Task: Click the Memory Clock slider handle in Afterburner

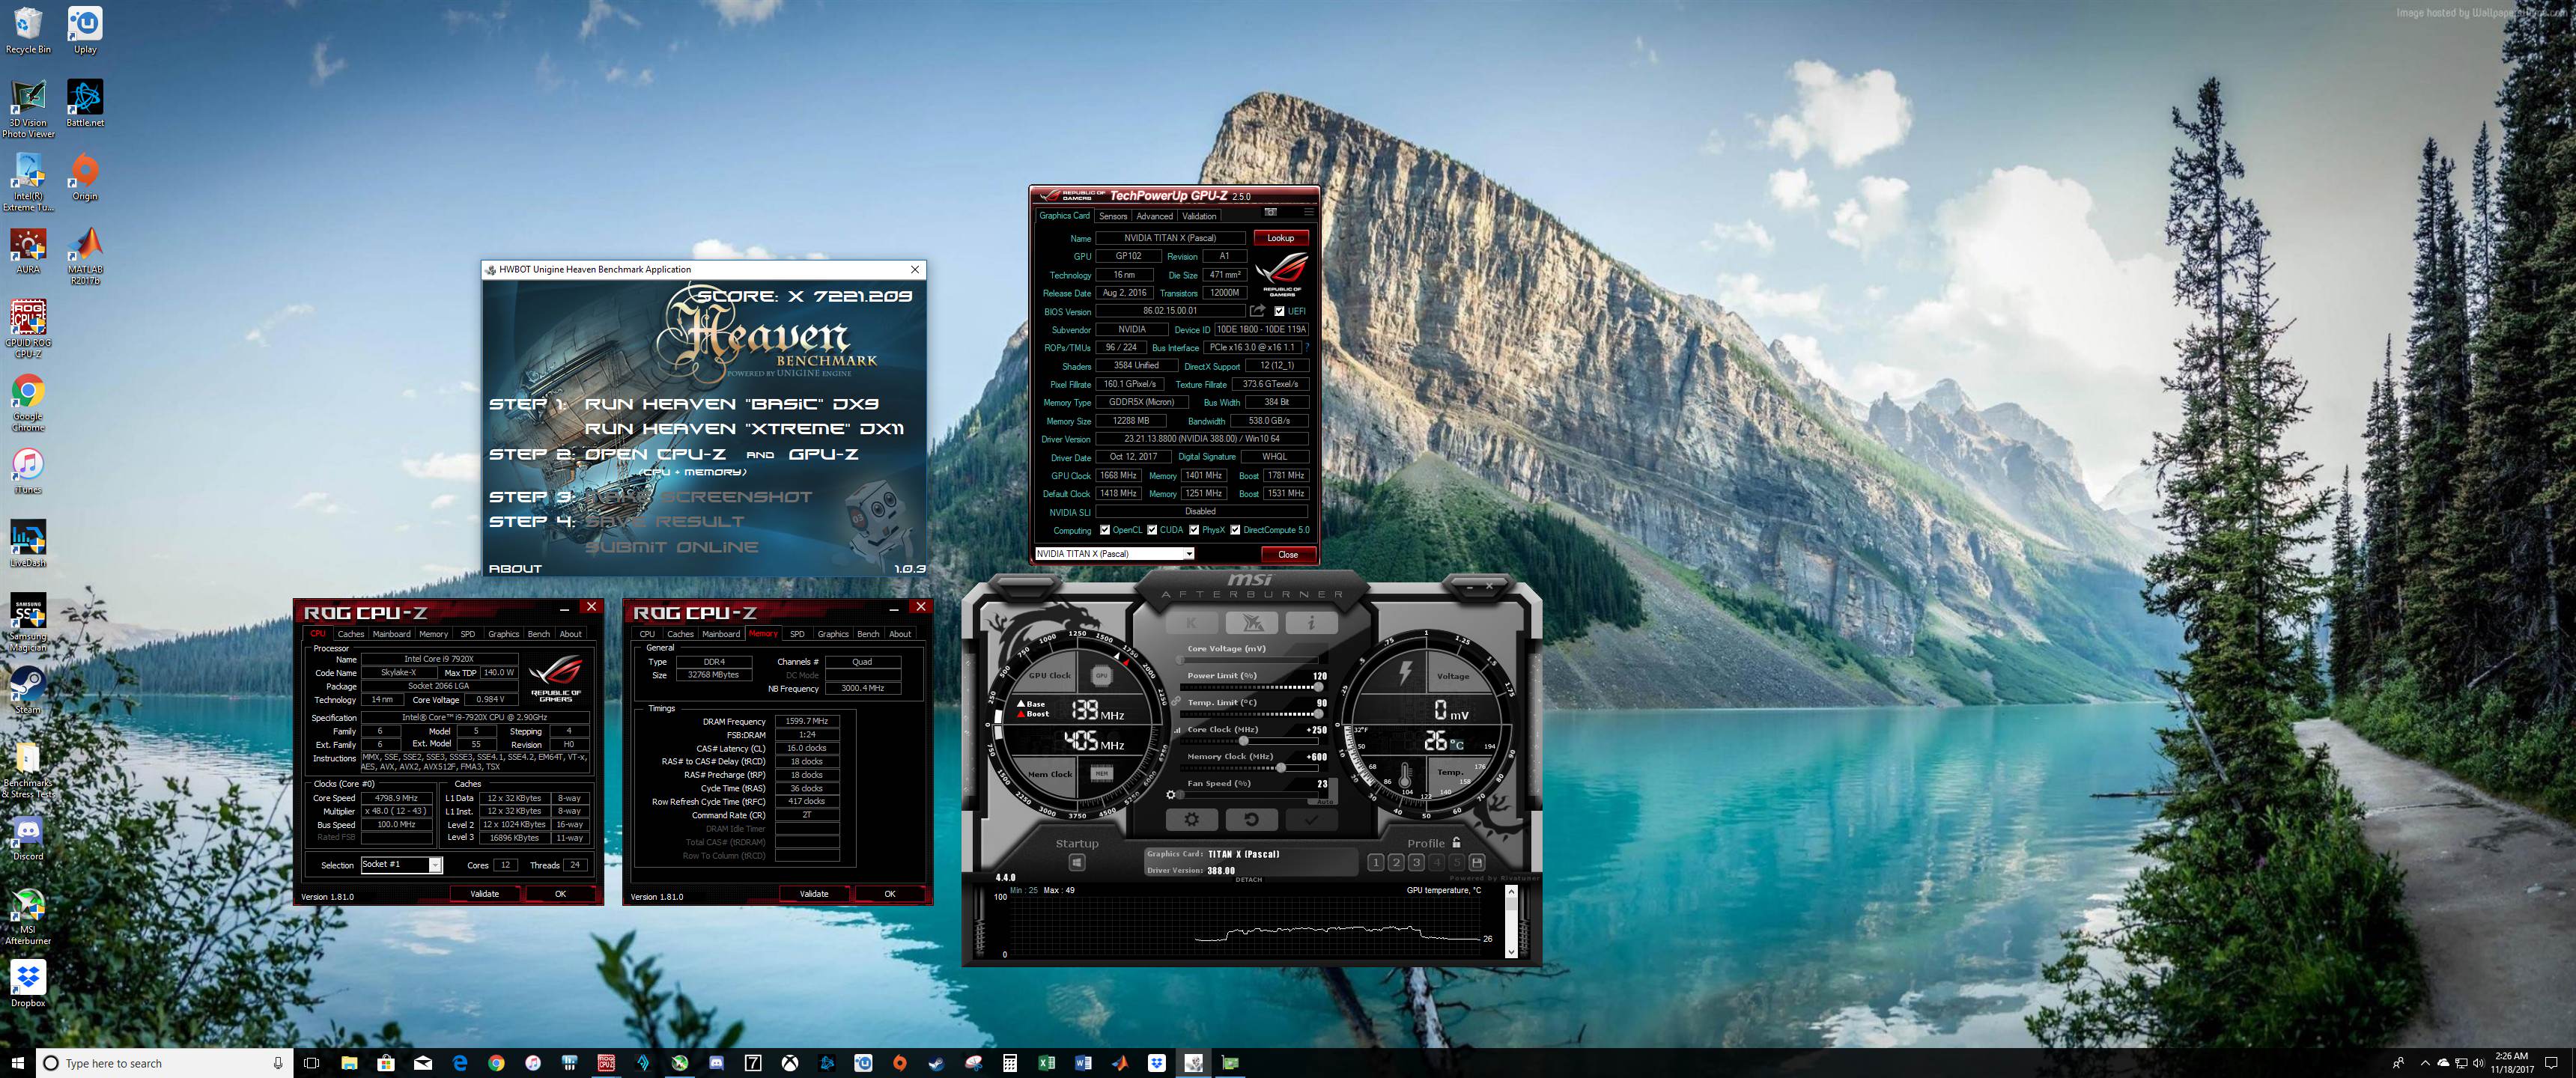Action: click(x=1283, y=768)
